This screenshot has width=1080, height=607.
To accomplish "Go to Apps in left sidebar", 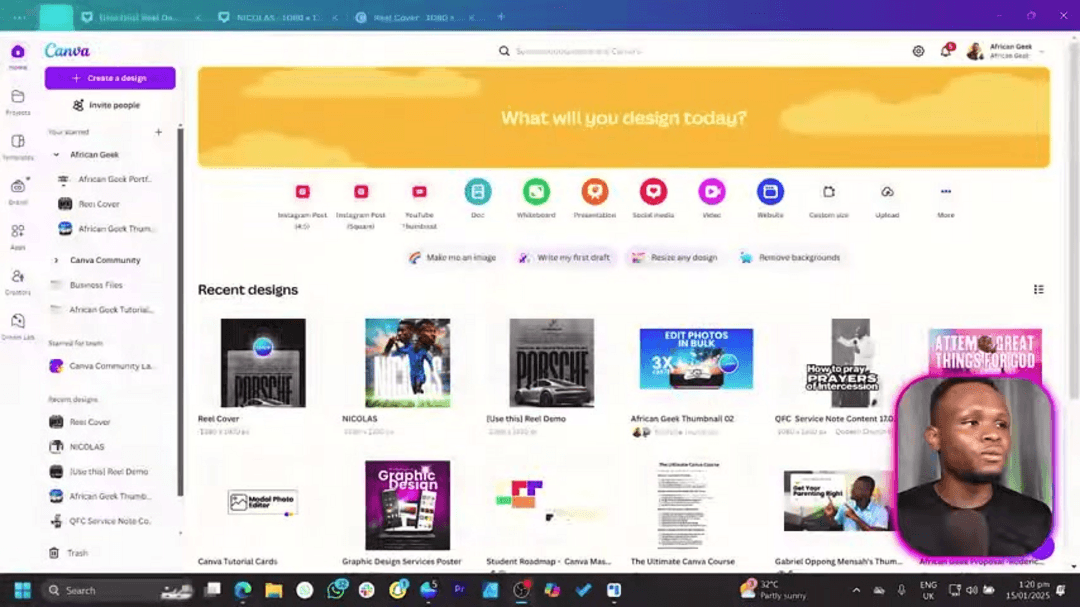I will (17, 233).
